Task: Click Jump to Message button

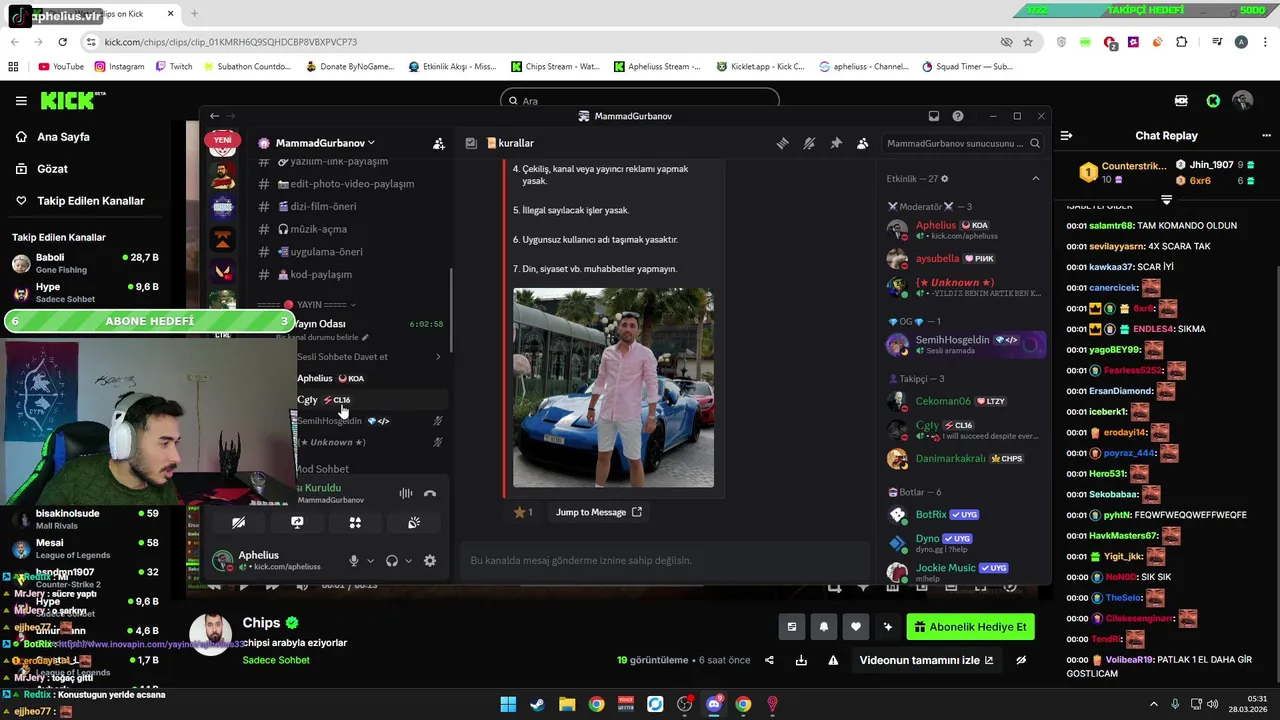Action: point(599,512)
